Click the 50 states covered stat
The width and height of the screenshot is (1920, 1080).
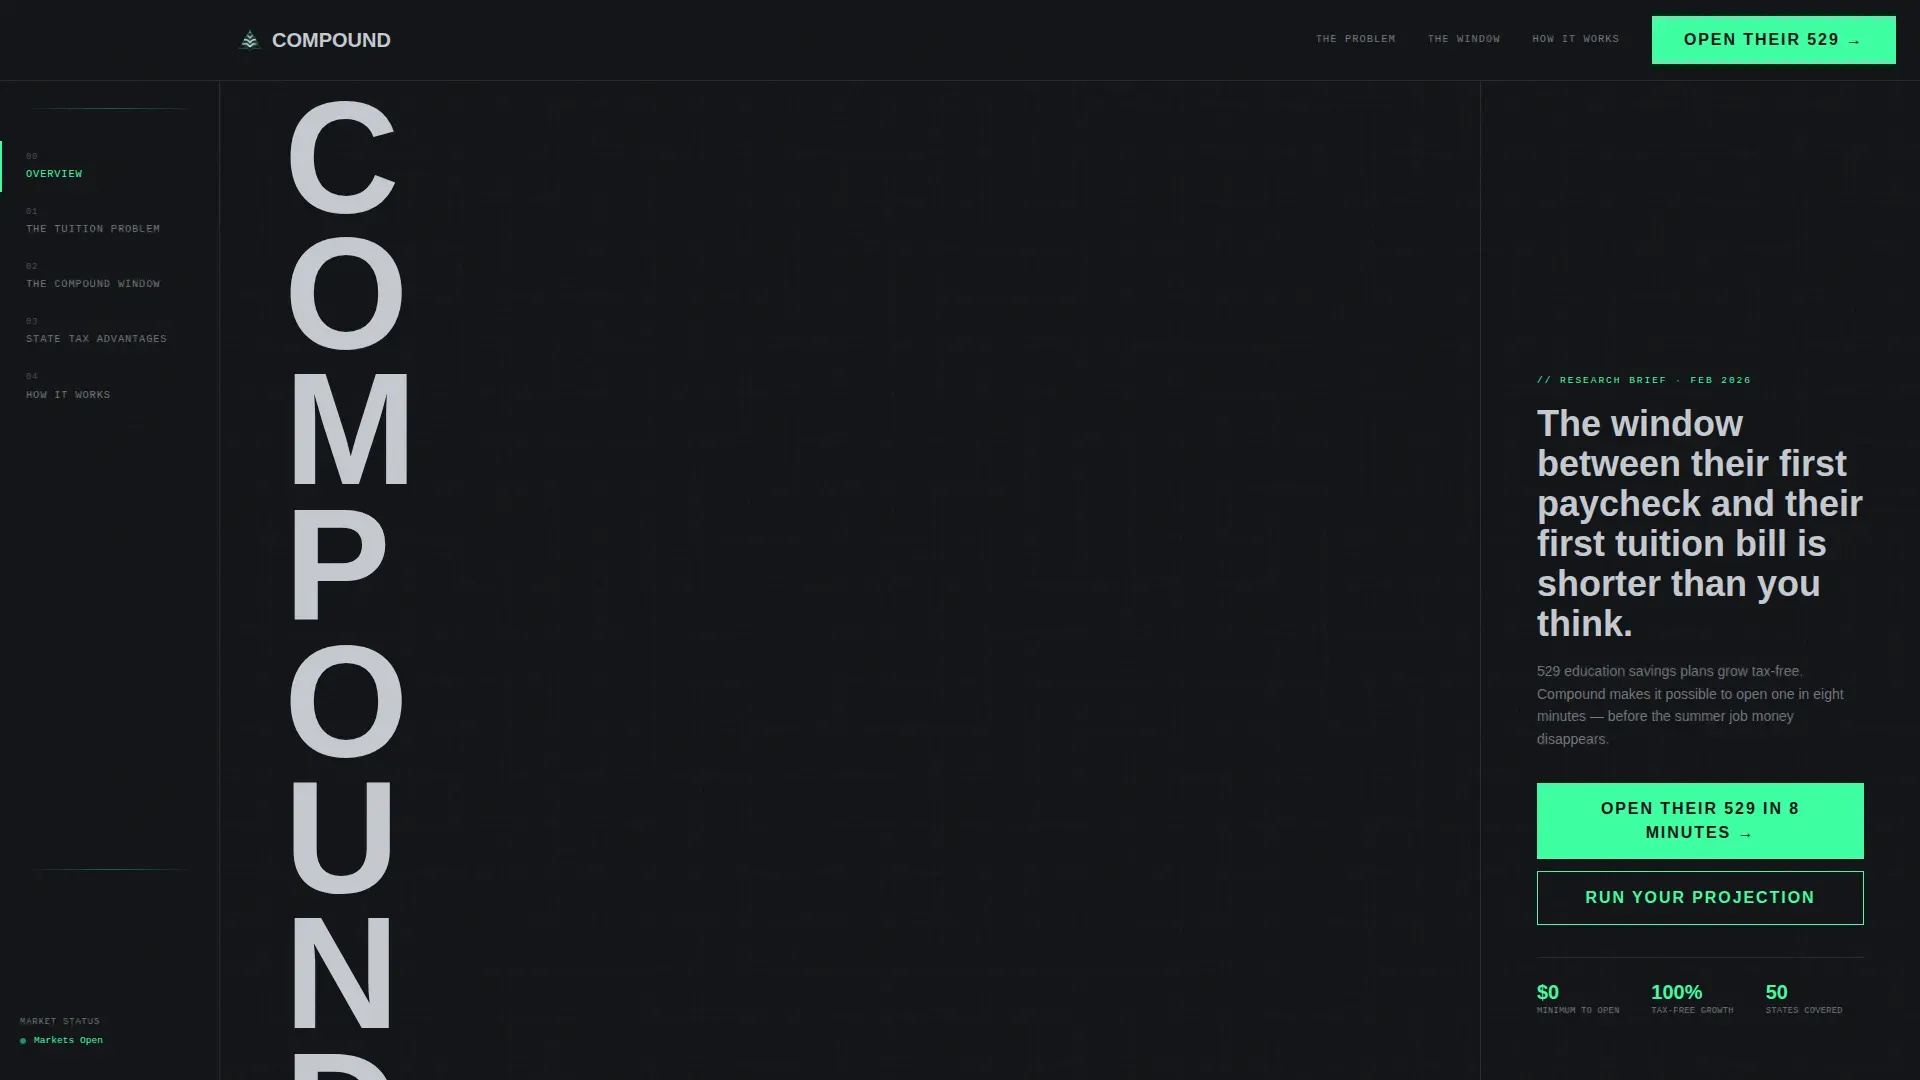1804,999
